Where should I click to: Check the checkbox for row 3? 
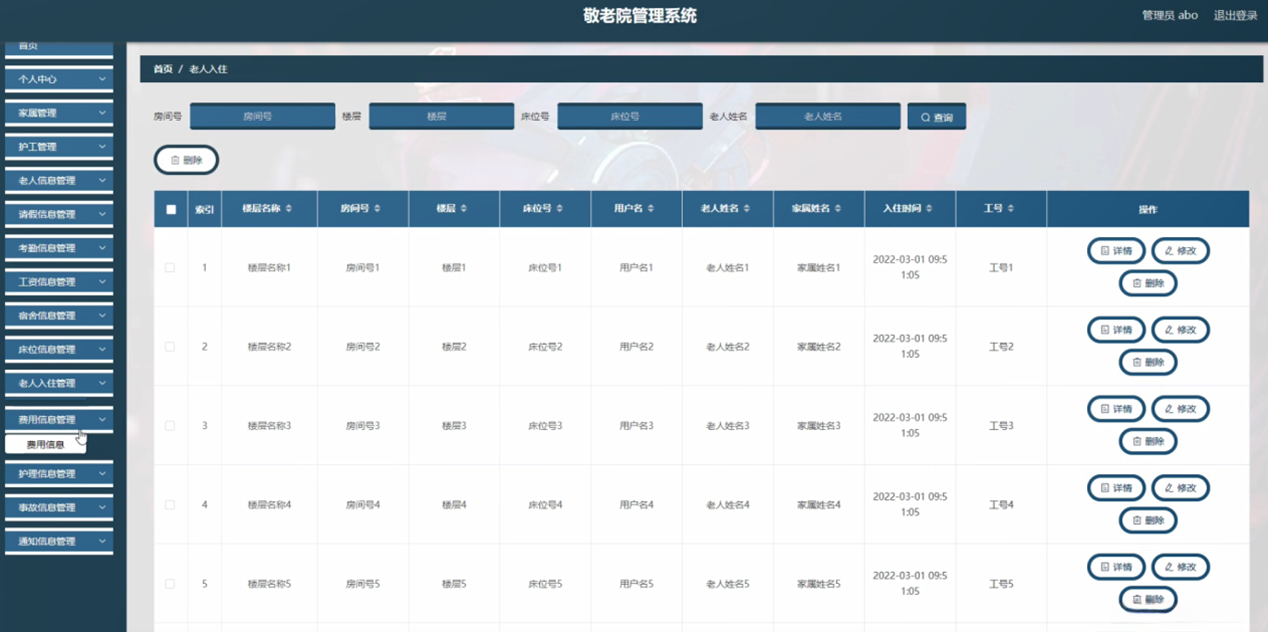tap(170, 426)
